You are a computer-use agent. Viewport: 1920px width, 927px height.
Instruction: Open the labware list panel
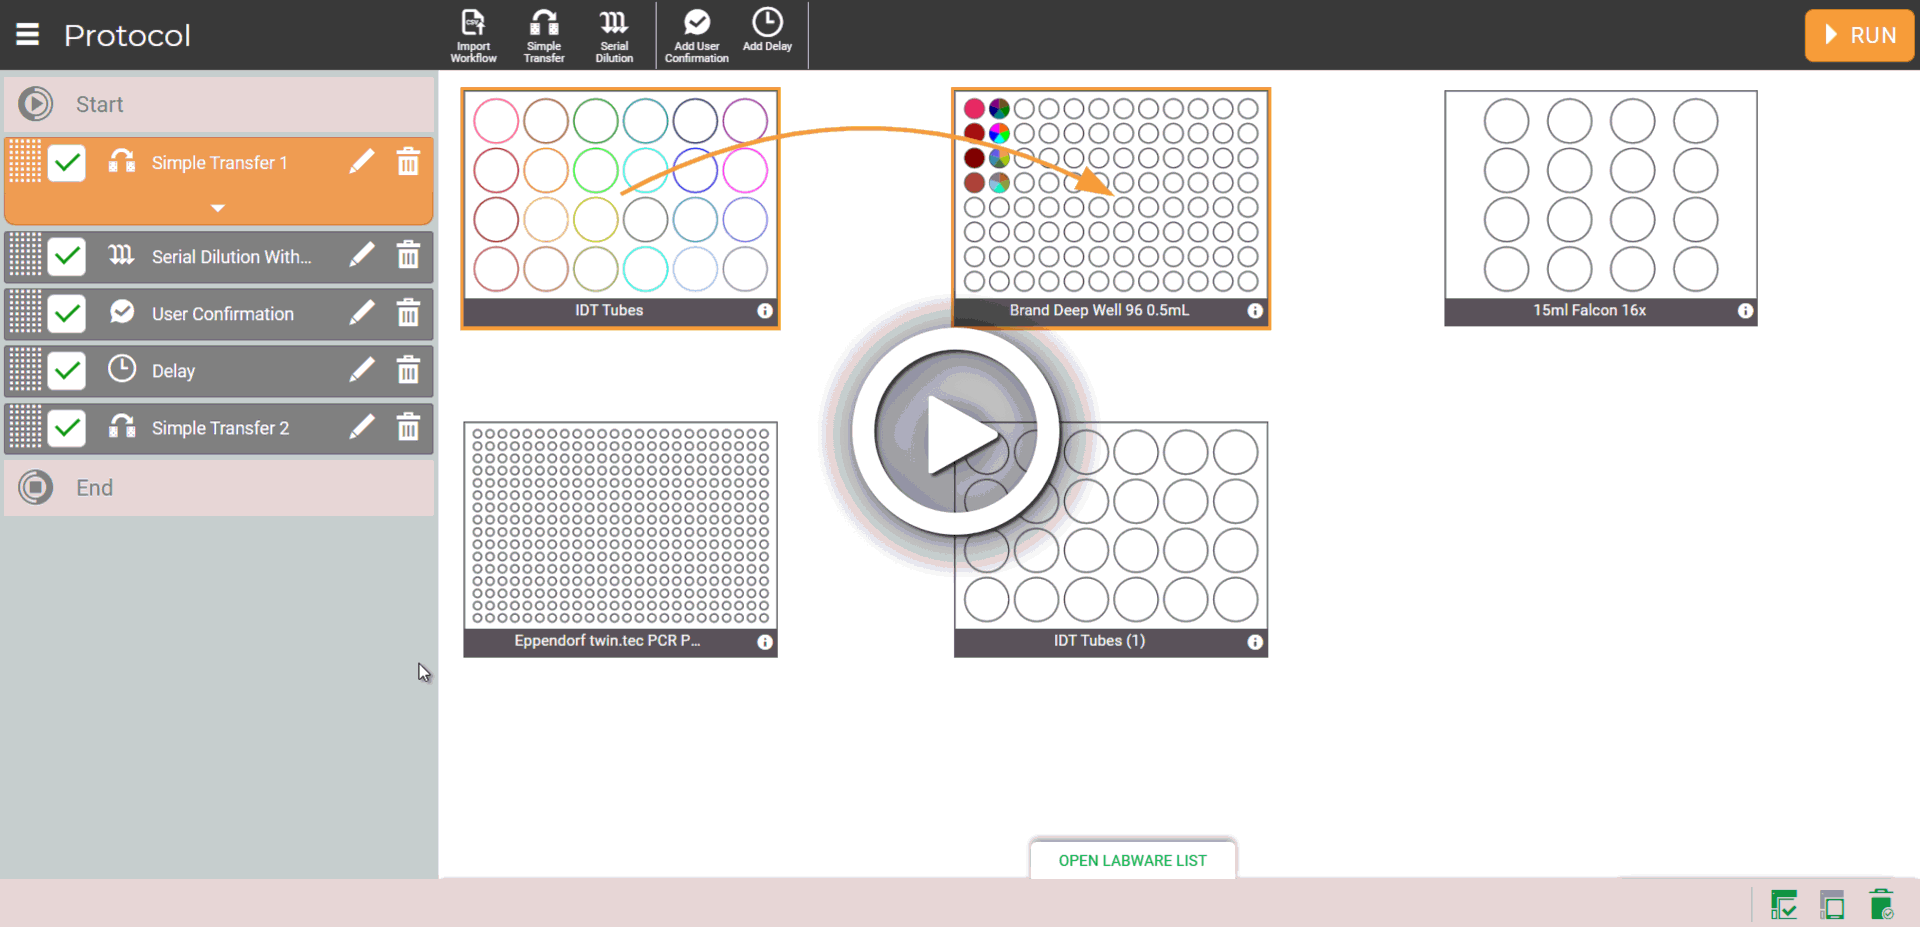click(x=1132, y=860)
